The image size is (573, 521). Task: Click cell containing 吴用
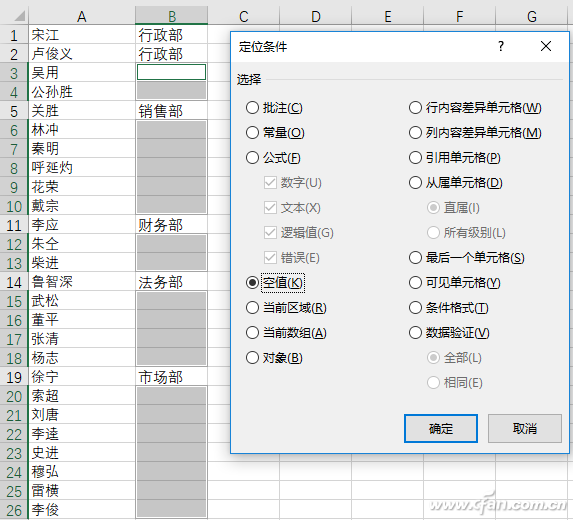coord(82,73)
